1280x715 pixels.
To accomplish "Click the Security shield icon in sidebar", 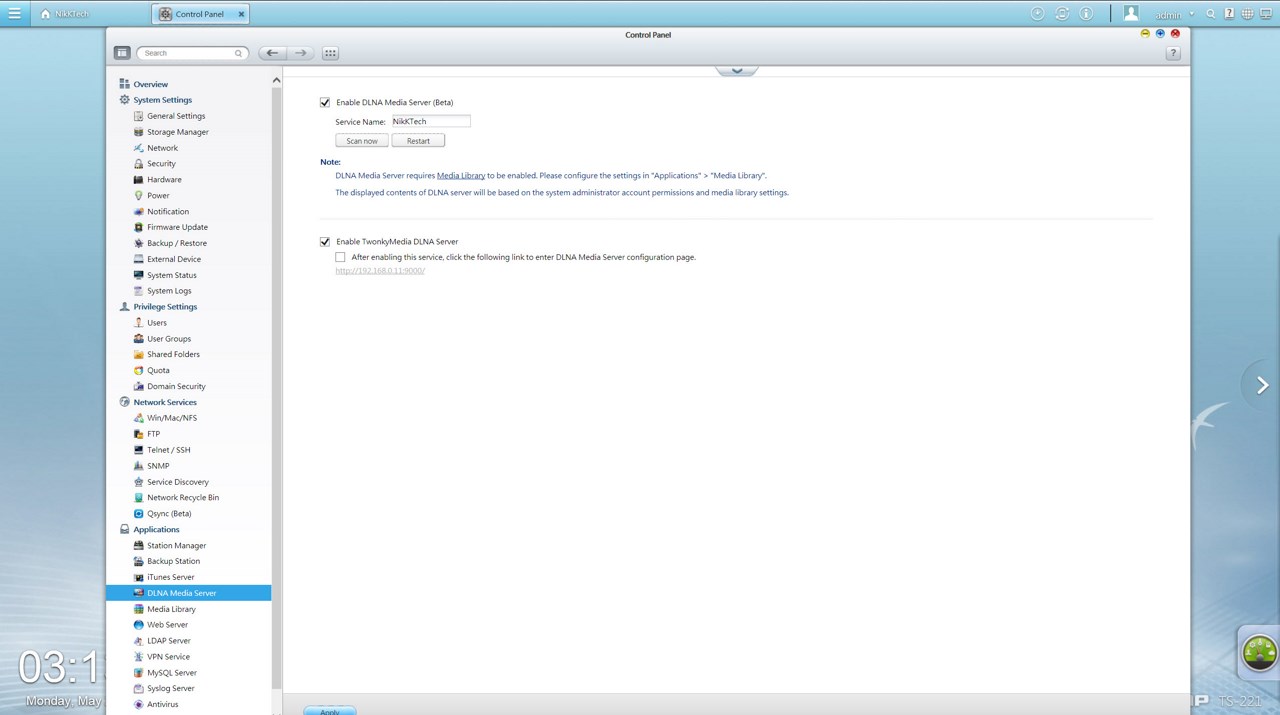I will tap(139, 164).
